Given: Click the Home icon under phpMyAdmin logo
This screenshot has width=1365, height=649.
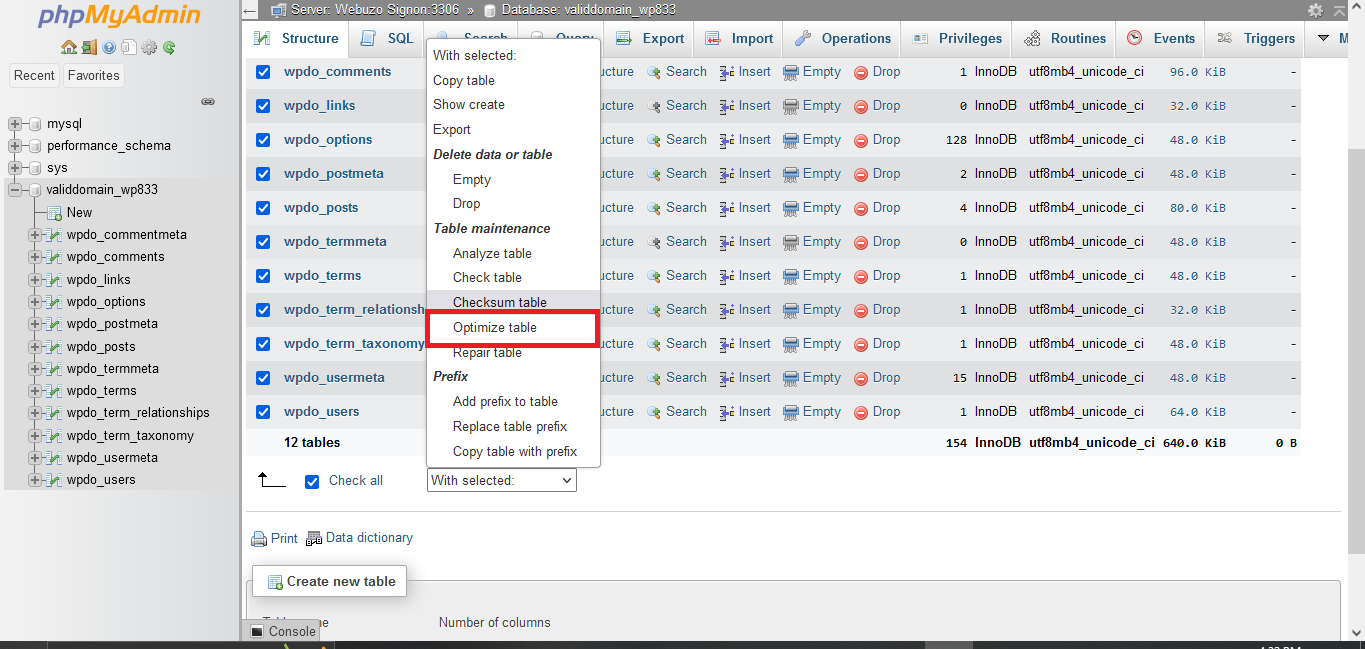Looking at the screenshot, I should [68, 47].
